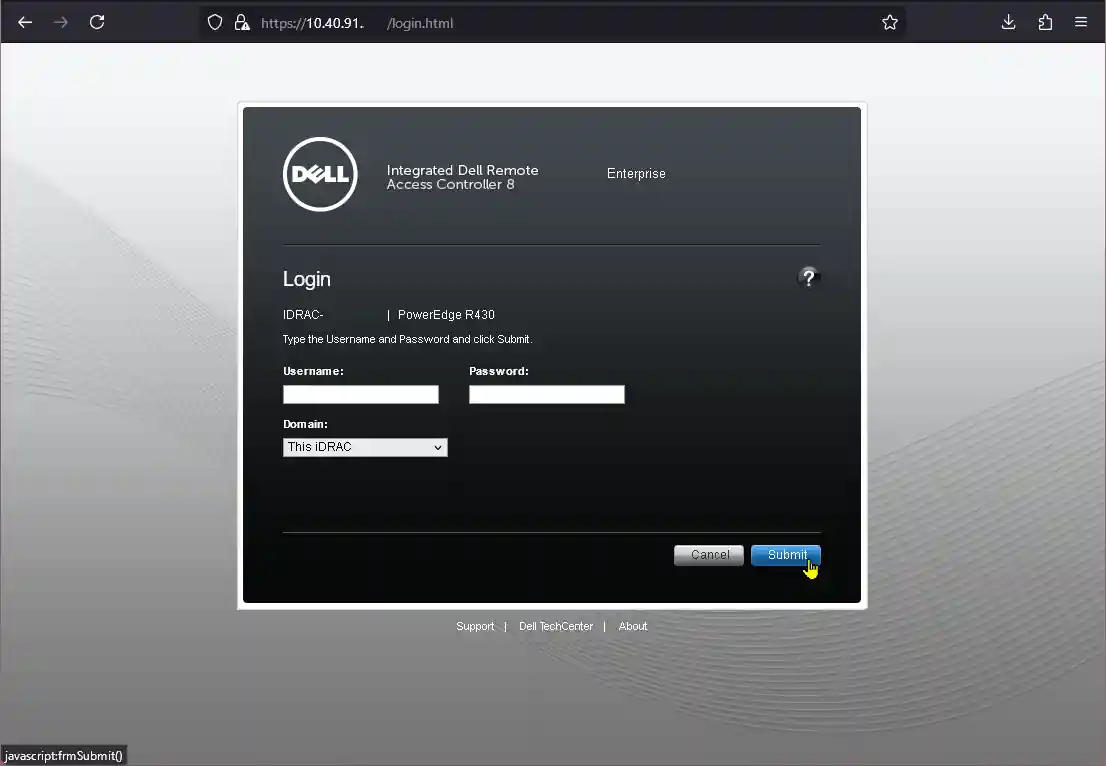Screen dimensions: 1106x766
Task: Open the Dell TechCenter link
Action: click(x=556, y=626)
